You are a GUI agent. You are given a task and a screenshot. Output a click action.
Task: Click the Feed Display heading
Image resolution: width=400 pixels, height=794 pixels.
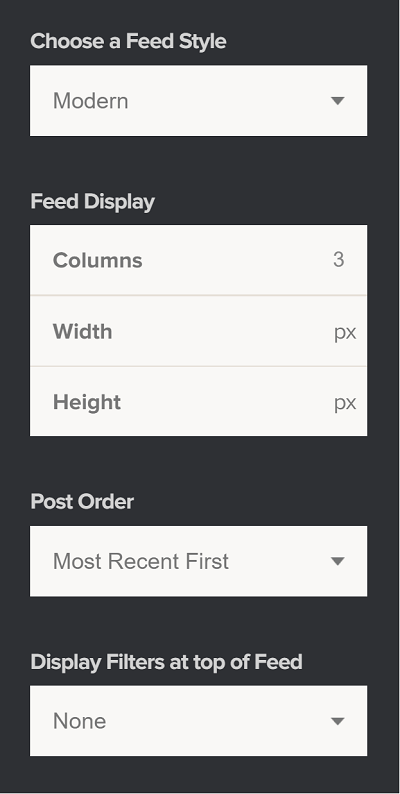click(93, 202)
